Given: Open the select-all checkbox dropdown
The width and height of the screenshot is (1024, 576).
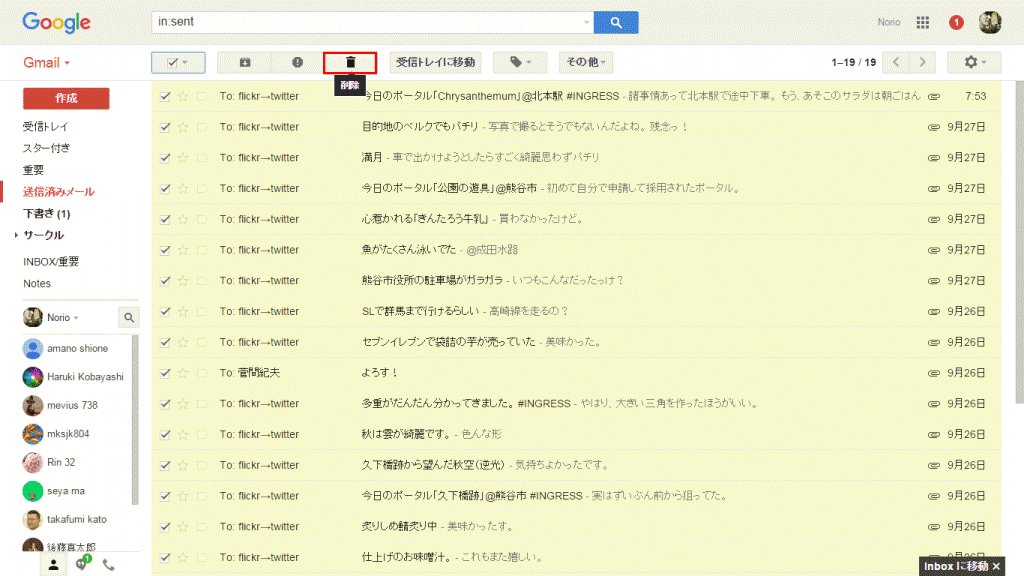Looking at the screenshot, I should pyautogui.click(x=178, y=62).
